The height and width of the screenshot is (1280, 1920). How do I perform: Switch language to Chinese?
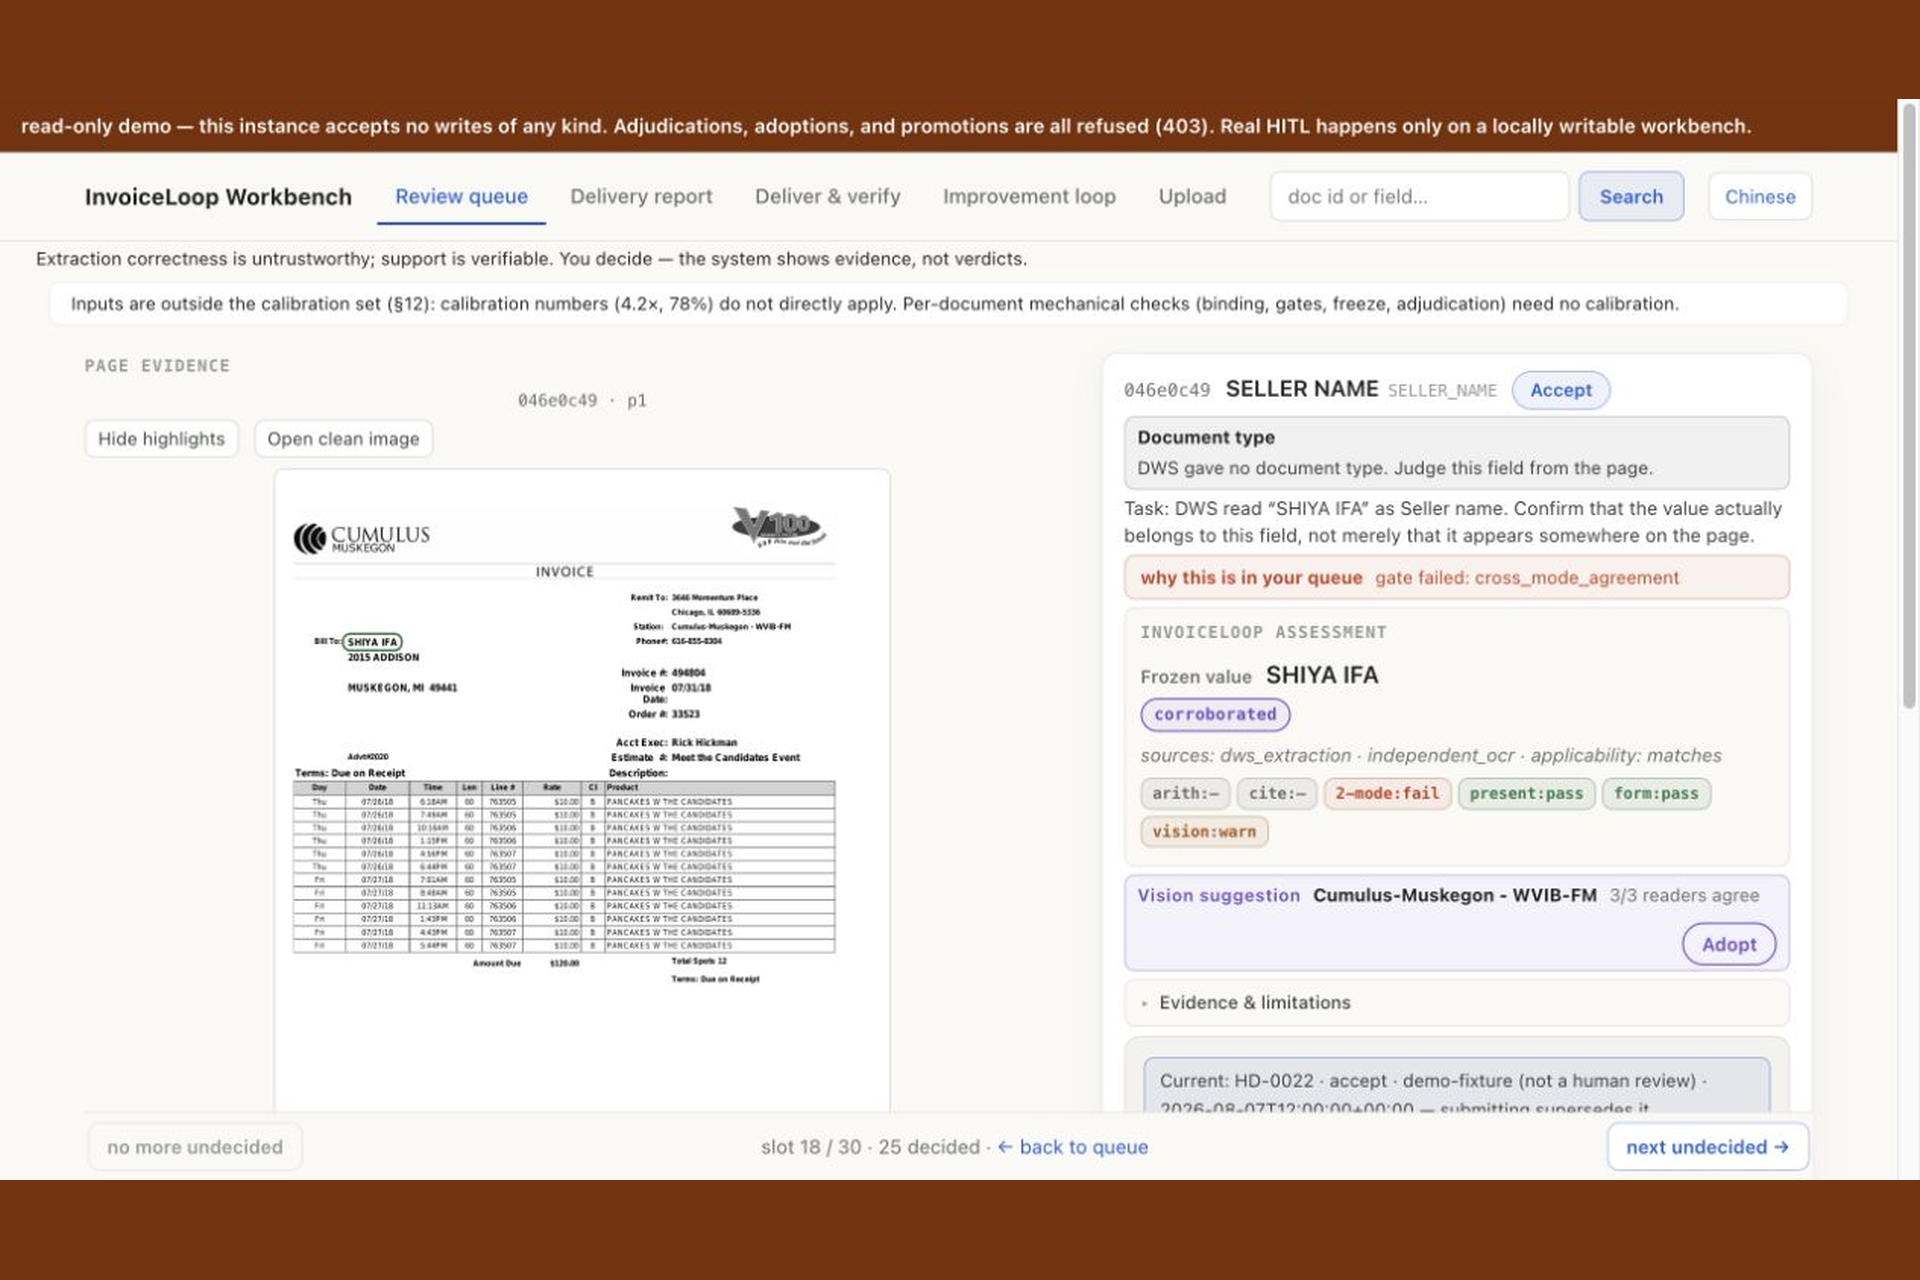click(x=1760, y=197)
